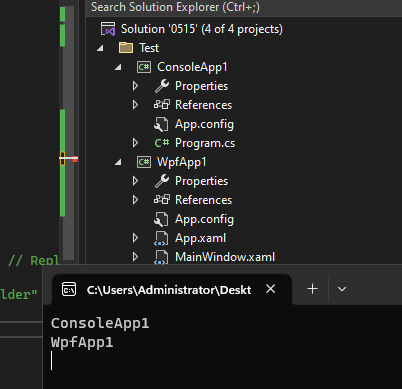Click the terminal icon on the console tab
Viewport: 402px width, 389px height.
coord(69,289)
